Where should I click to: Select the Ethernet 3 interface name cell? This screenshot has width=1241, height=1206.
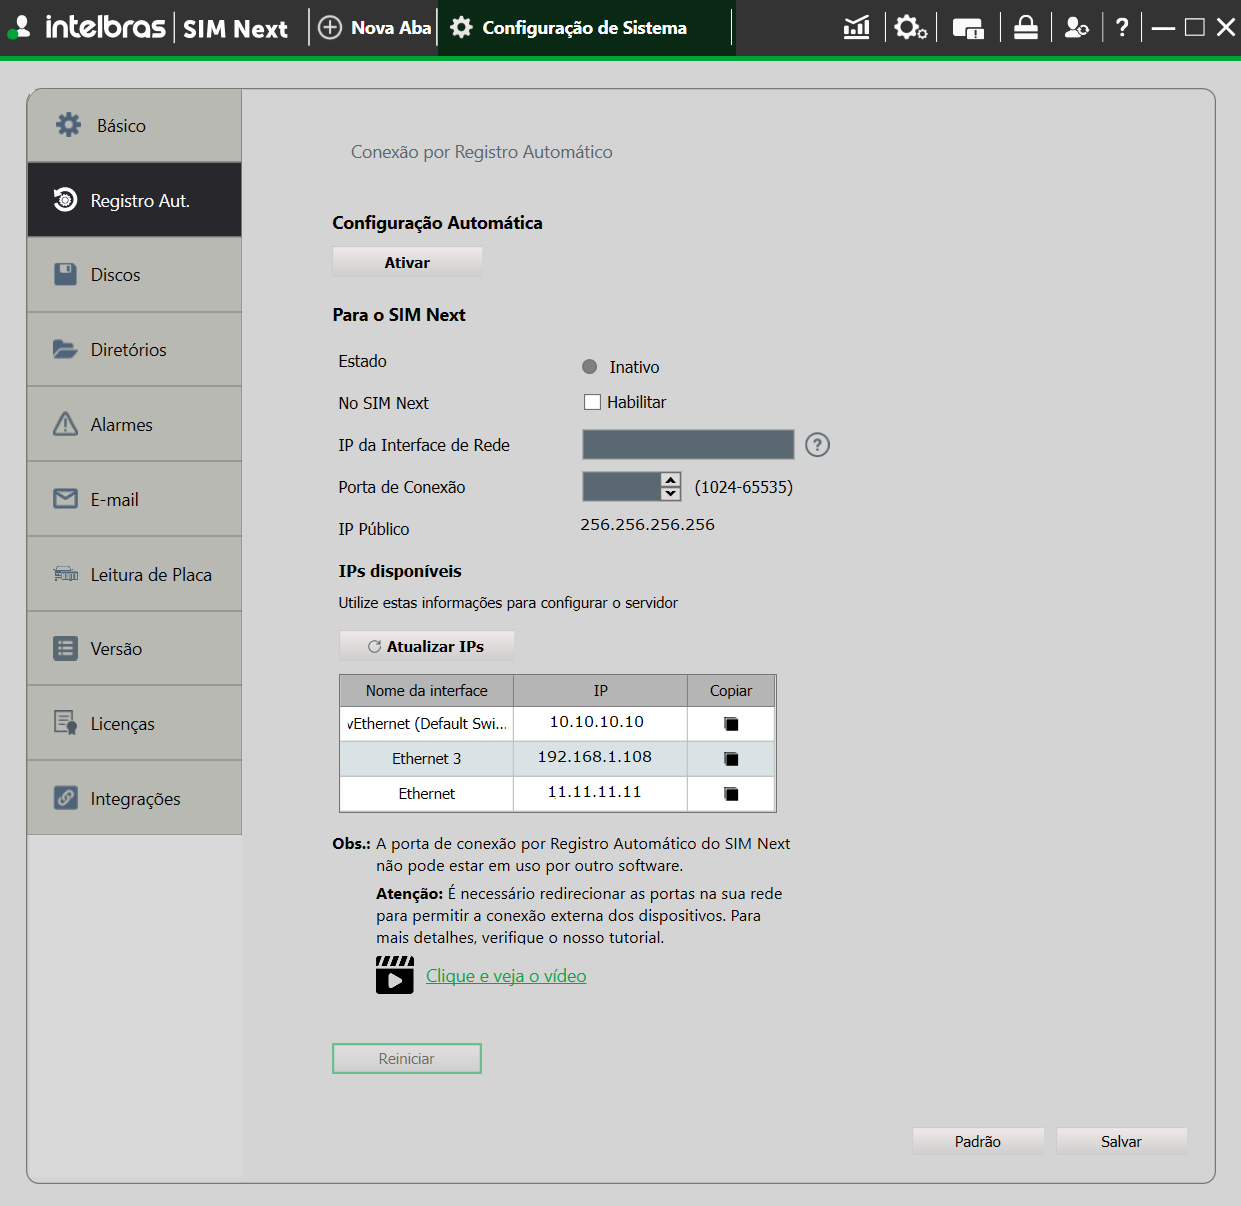pos(427,759)
